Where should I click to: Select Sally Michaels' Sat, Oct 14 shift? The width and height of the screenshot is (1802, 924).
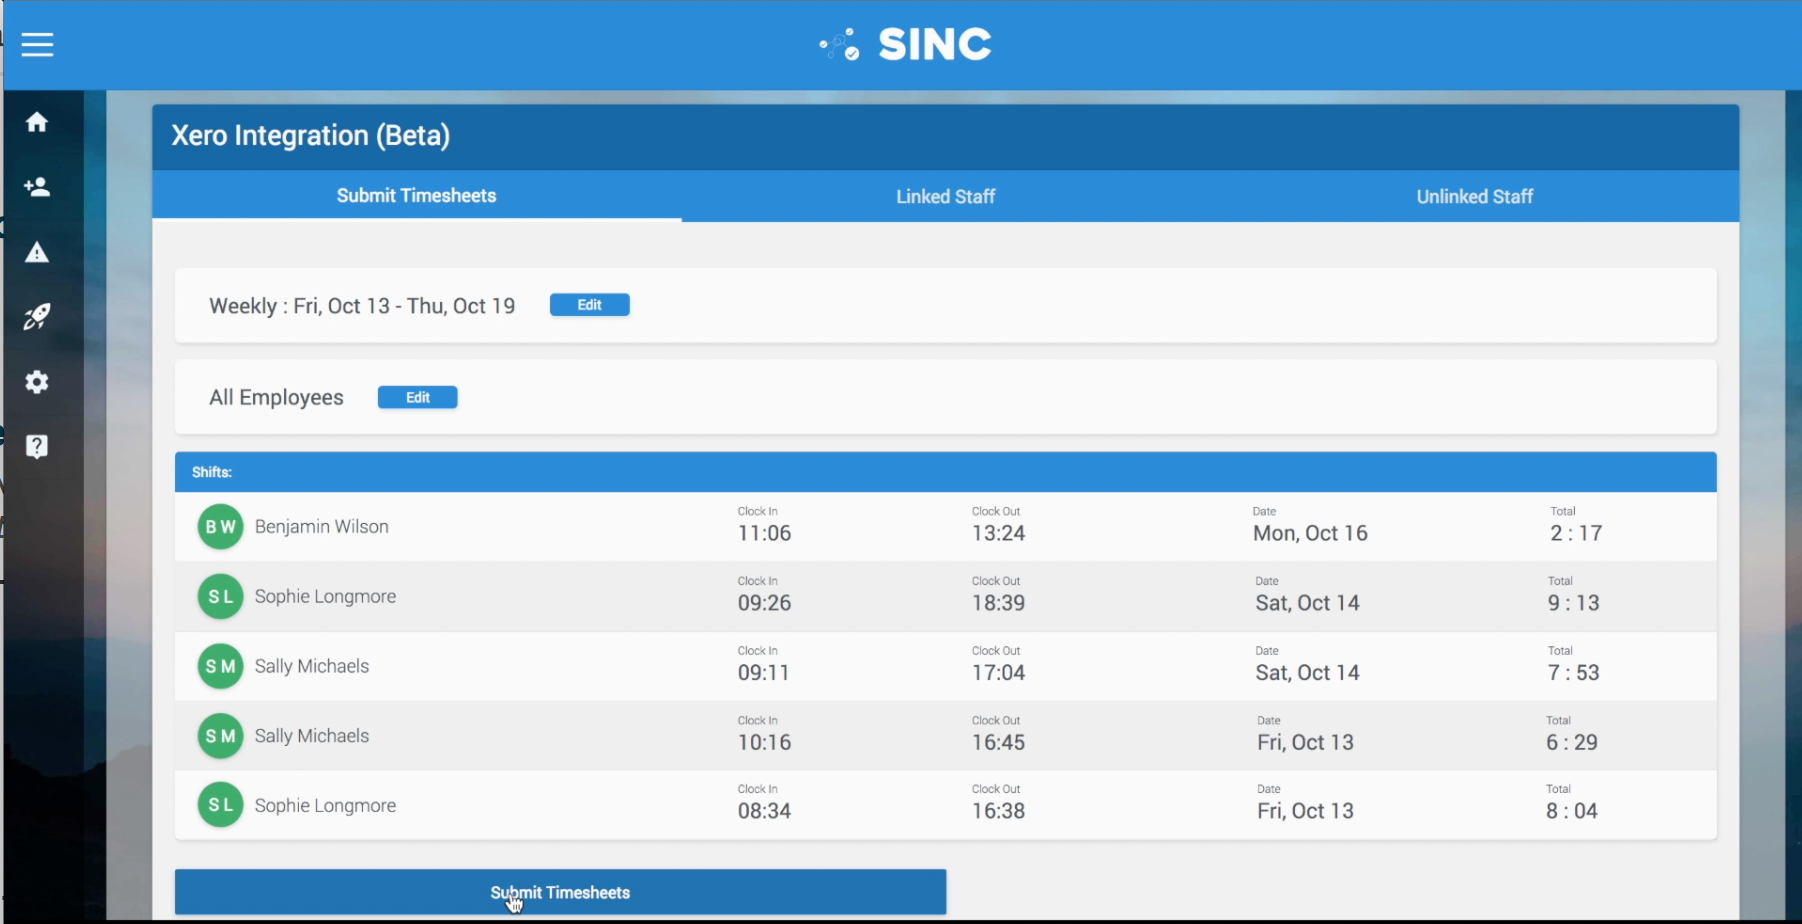(x=946, y=666)
